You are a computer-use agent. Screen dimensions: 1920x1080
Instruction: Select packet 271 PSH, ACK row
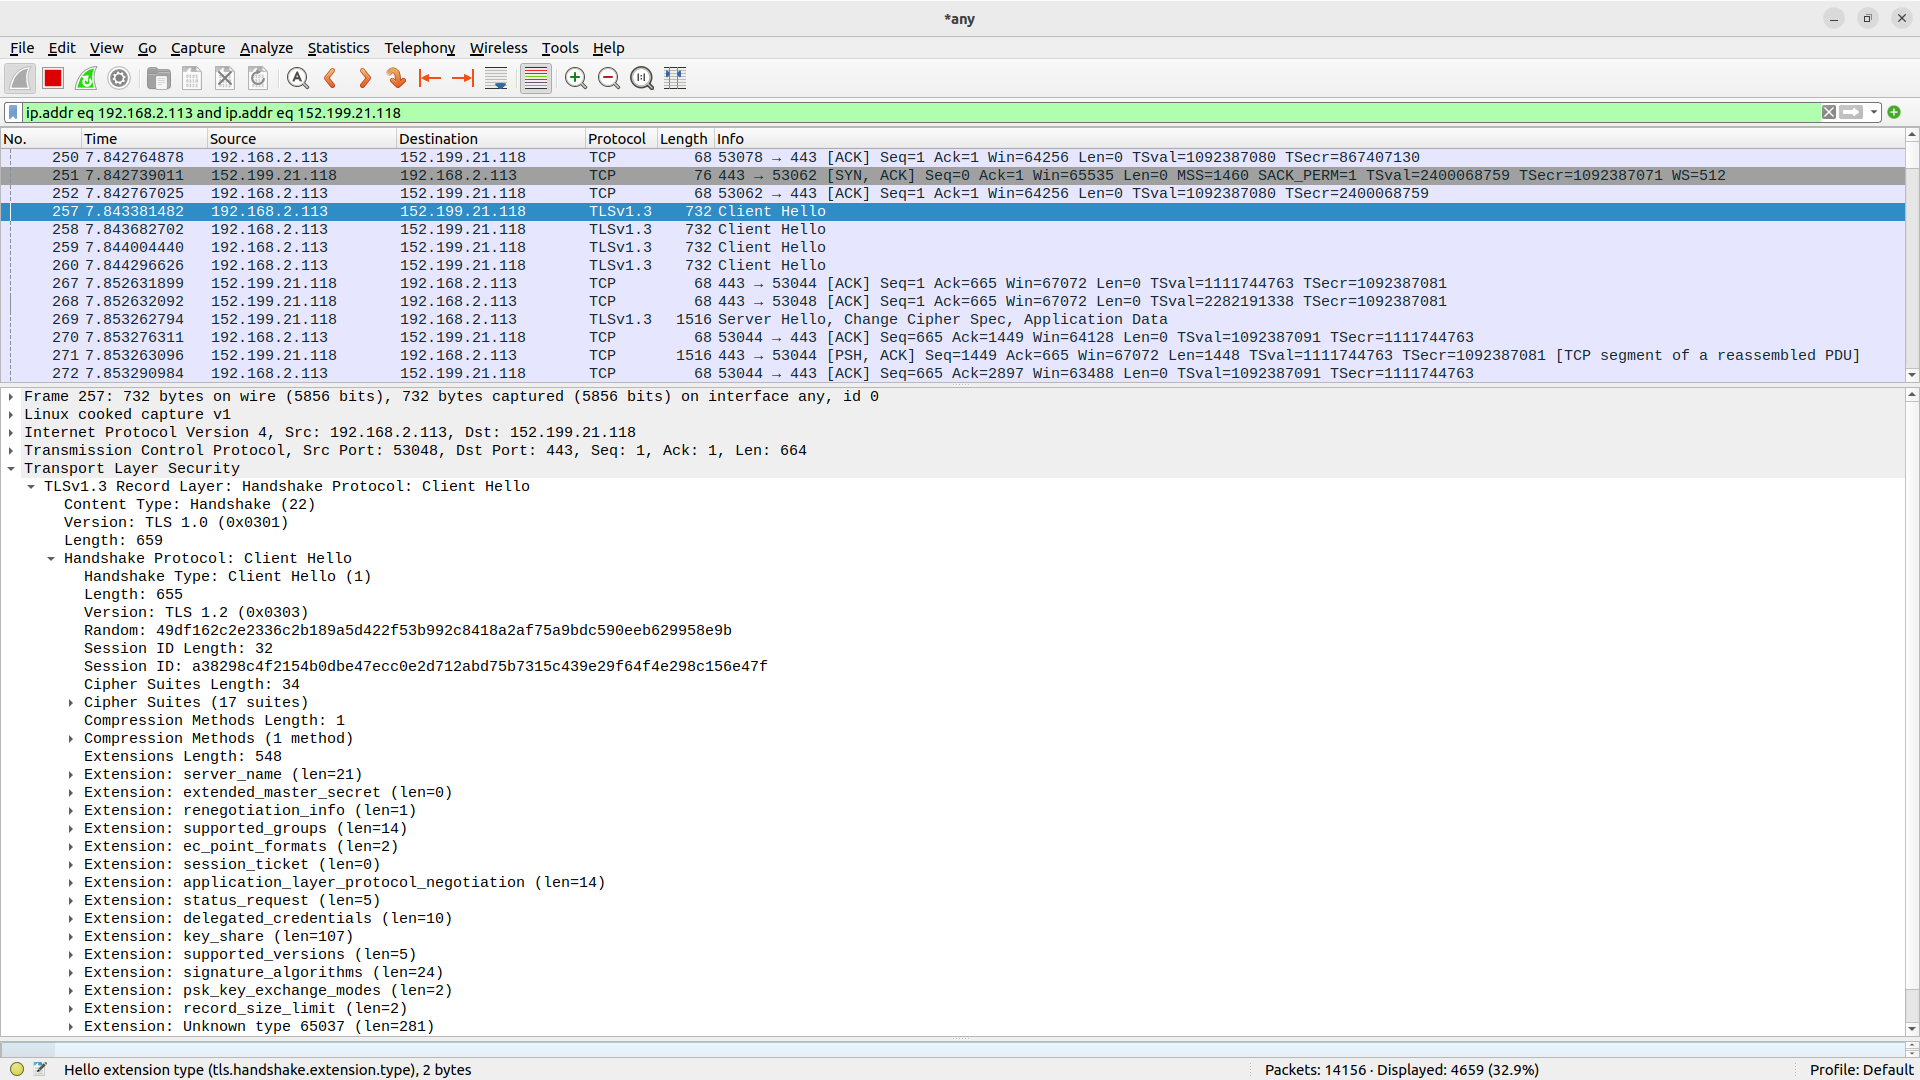(x=952, y=356)
